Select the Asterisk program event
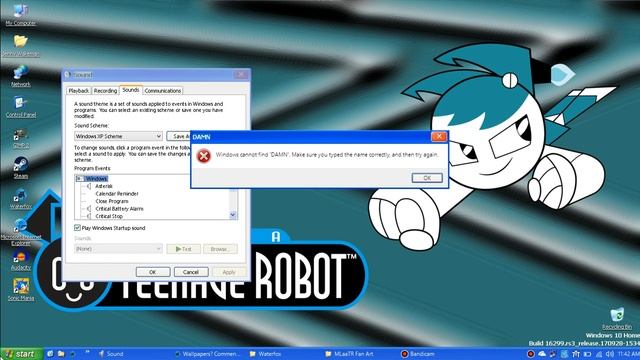The width and height of the screenshot is (640, 360). 104,186
